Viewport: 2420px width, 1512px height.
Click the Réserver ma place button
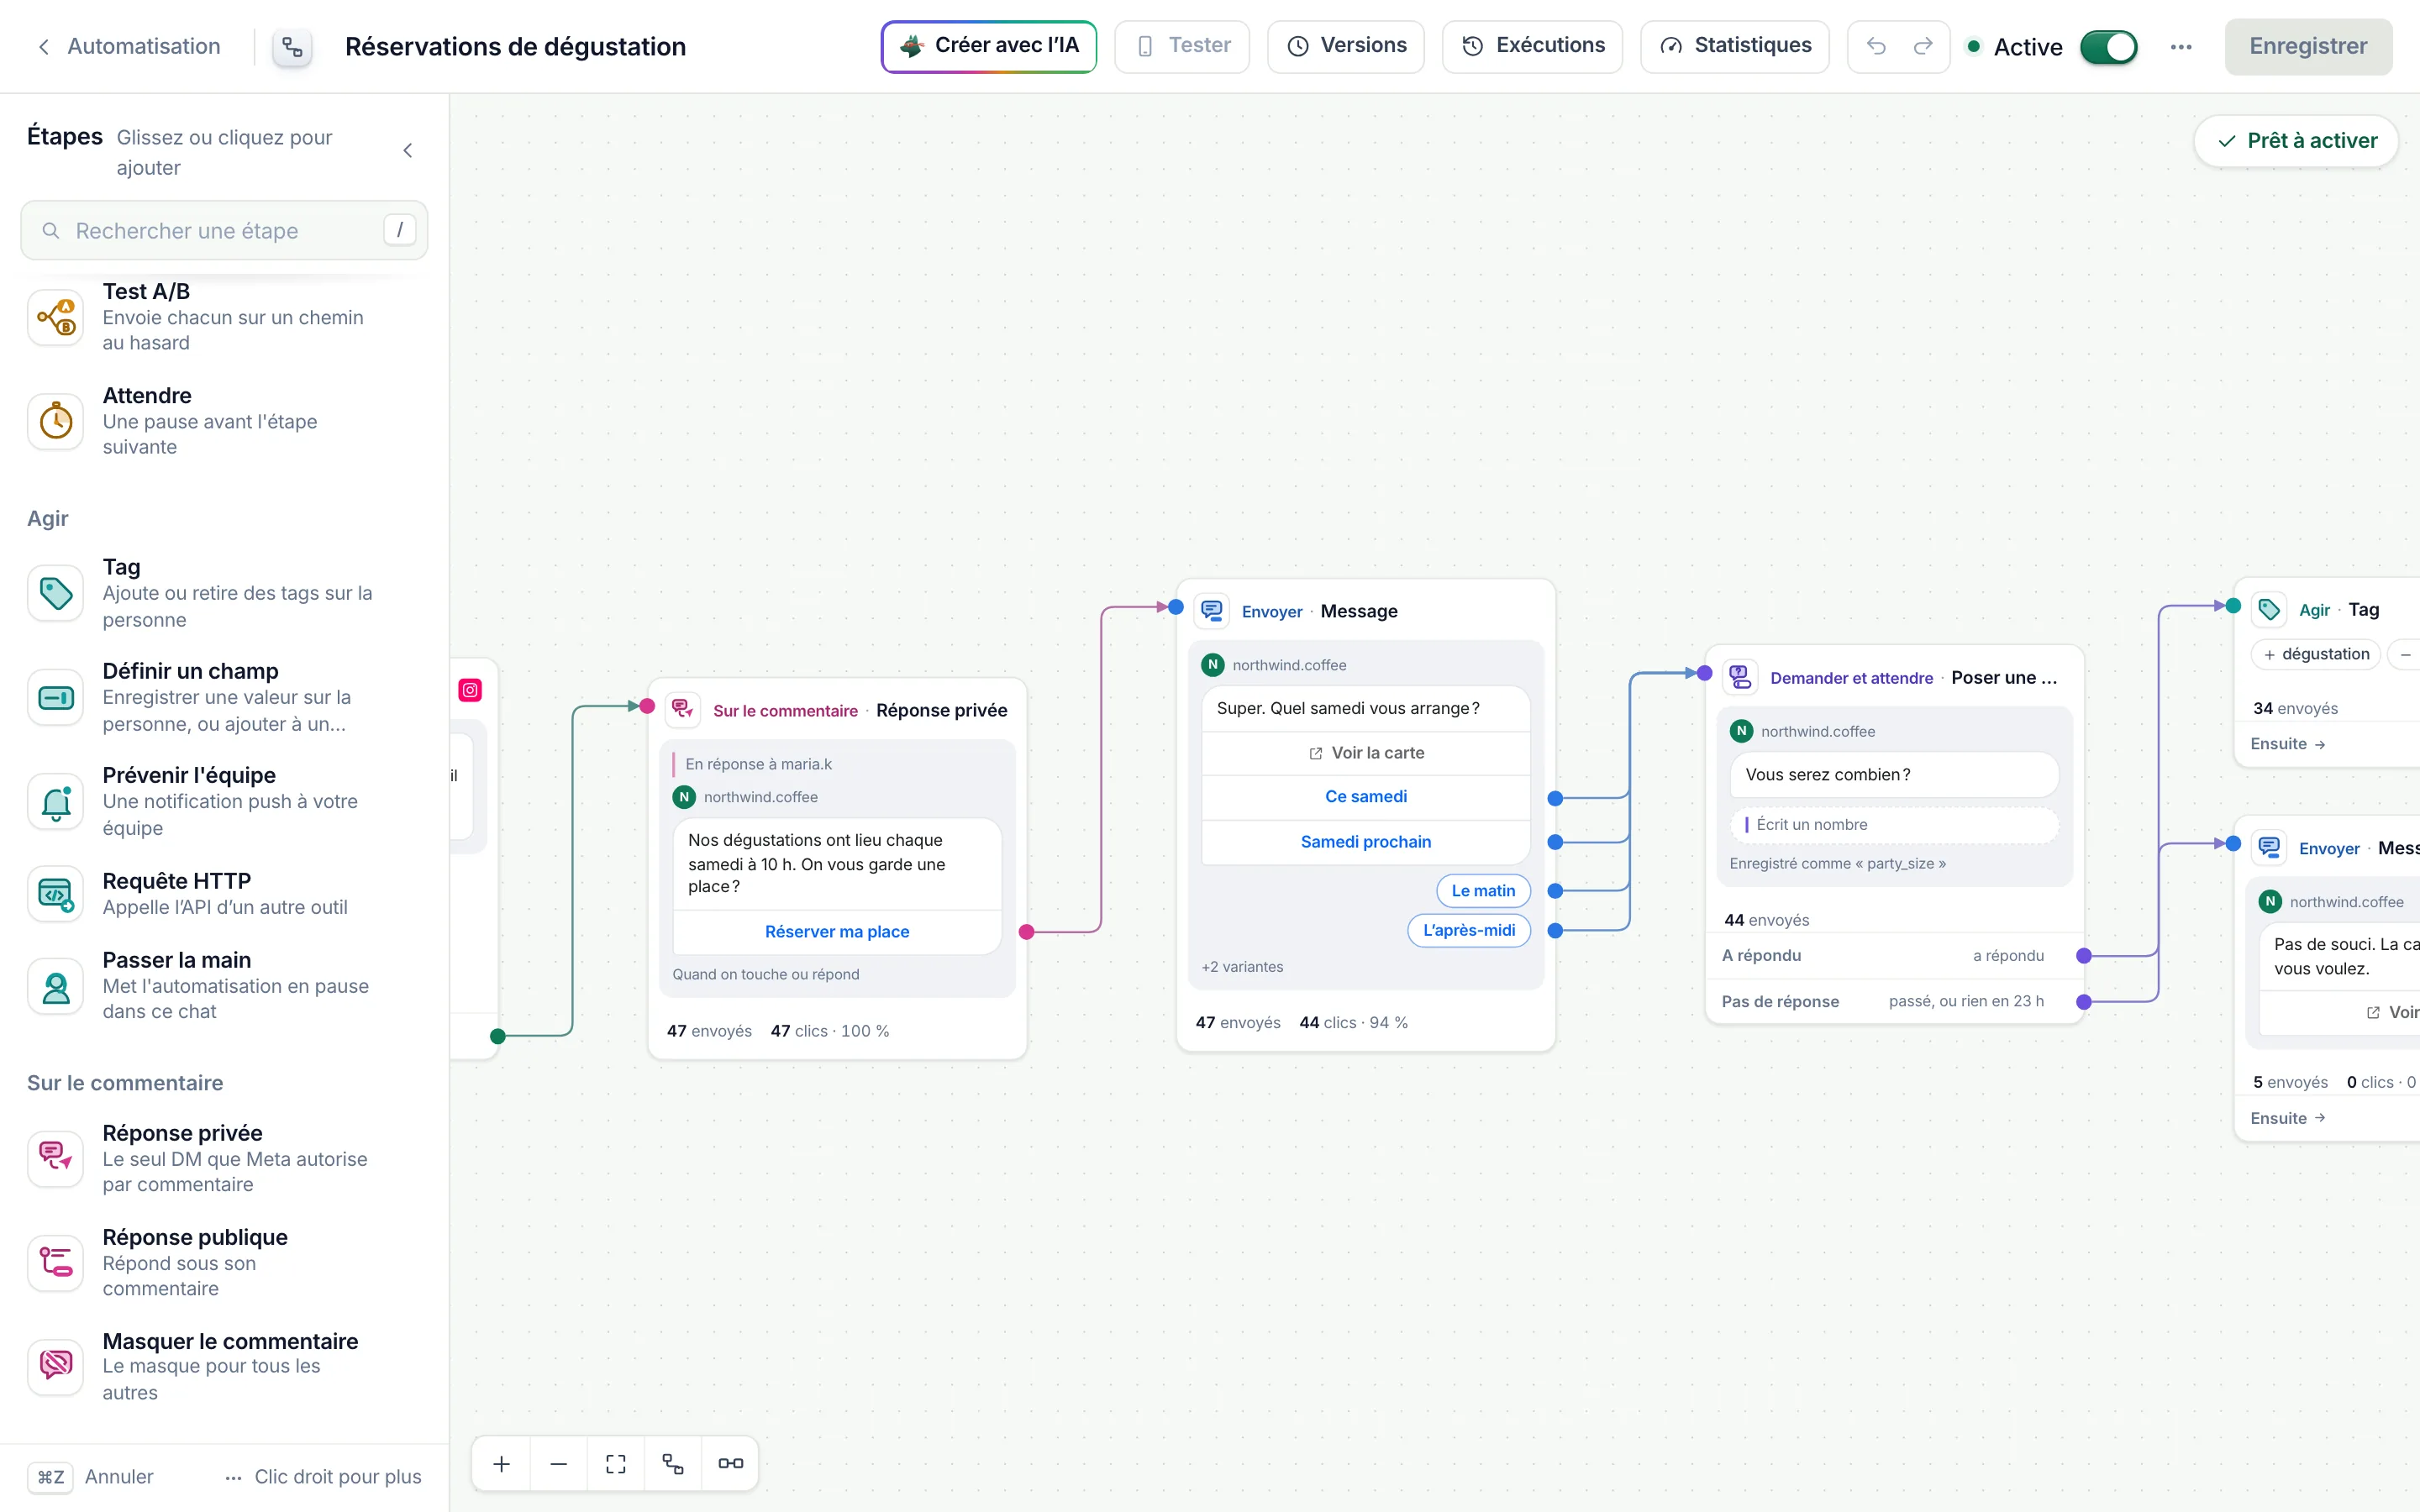coord(837,932)
